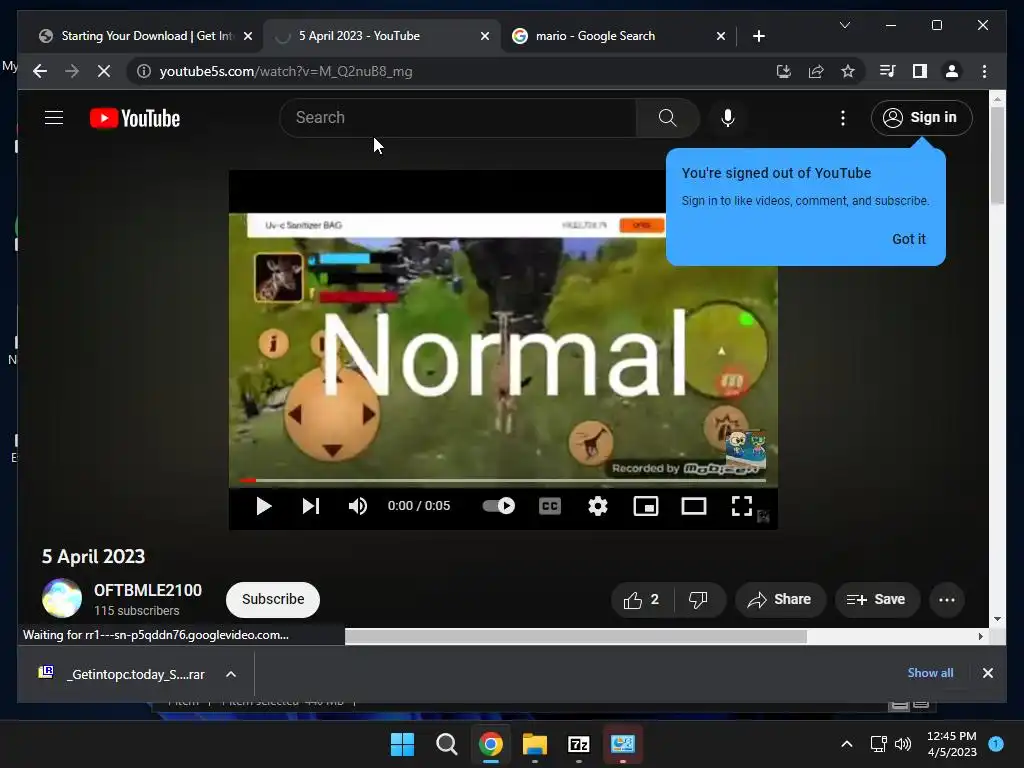1024x768 pixels.
Task: Enable miniplayer mode
Action: pyautogui.click(x=646, y=506)
